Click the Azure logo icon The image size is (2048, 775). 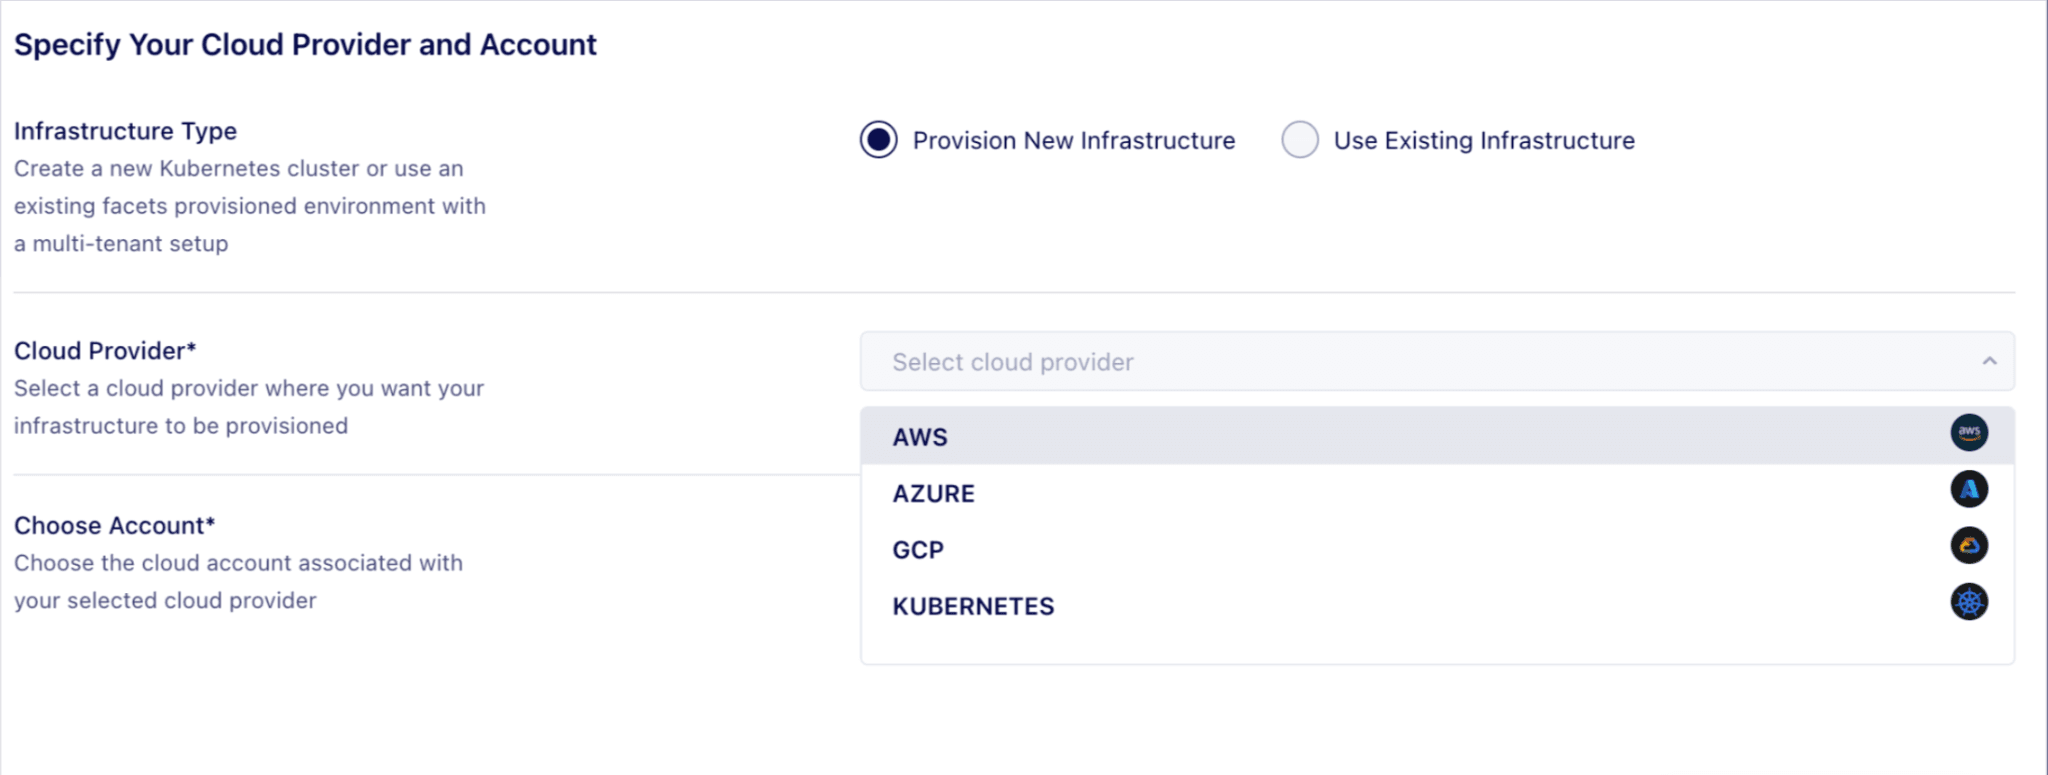tap(1969, 489)
